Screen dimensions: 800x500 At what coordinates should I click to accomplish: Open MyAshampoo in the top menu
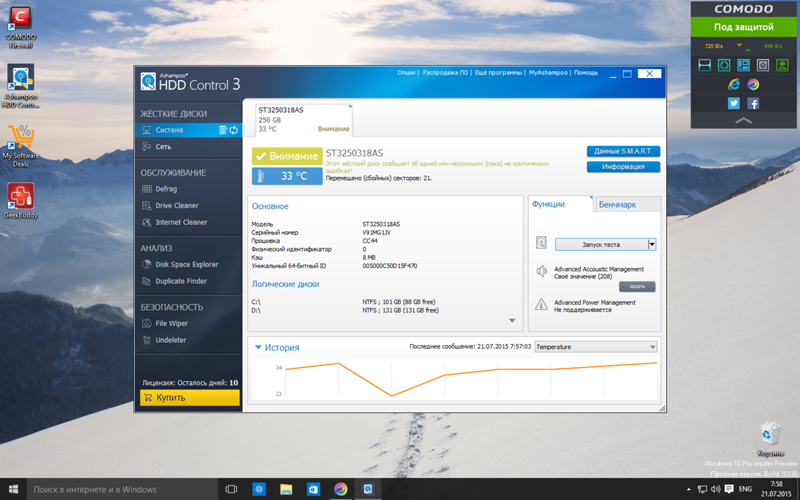click(548, 73)
